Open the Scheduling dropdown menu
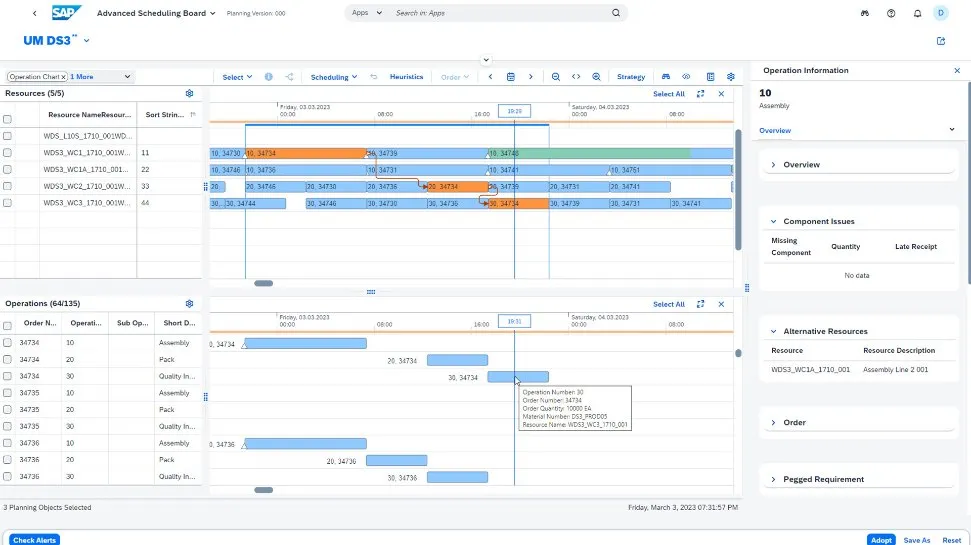The height and width of the screenshot is (545, 971). (335, 77)
